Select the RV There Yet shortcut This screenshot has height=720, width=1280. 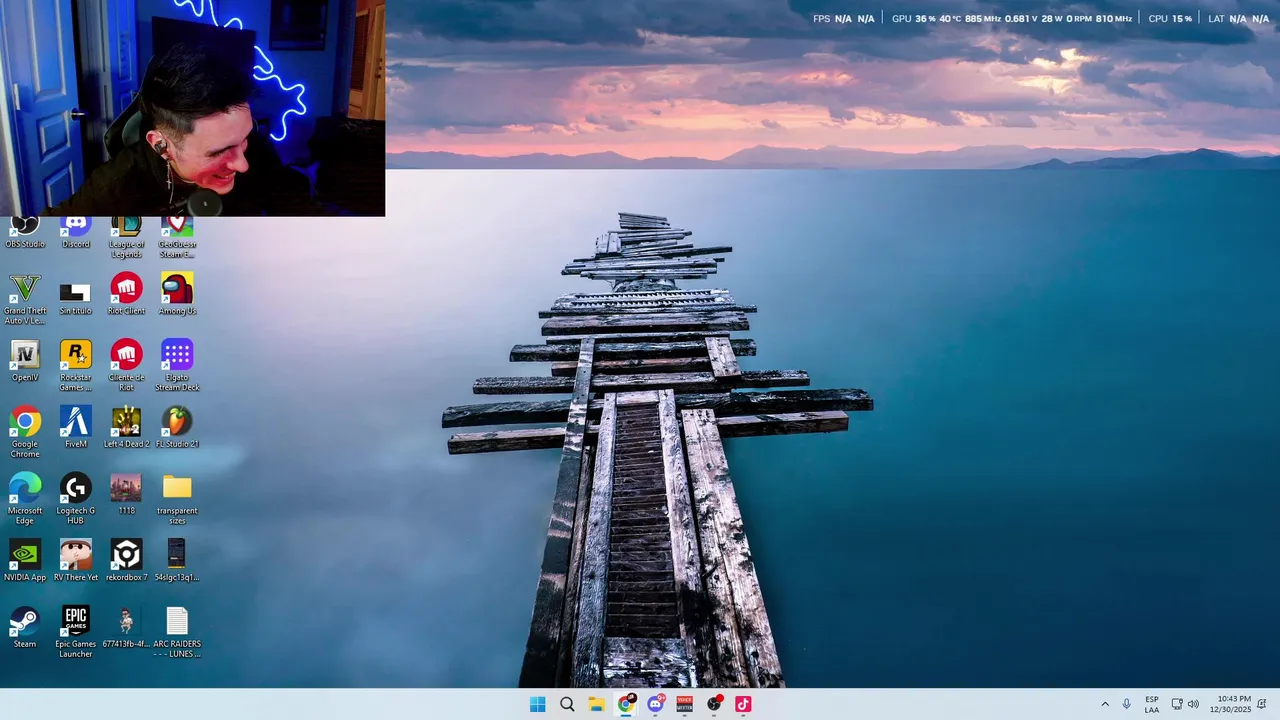[x=75, y=561]
